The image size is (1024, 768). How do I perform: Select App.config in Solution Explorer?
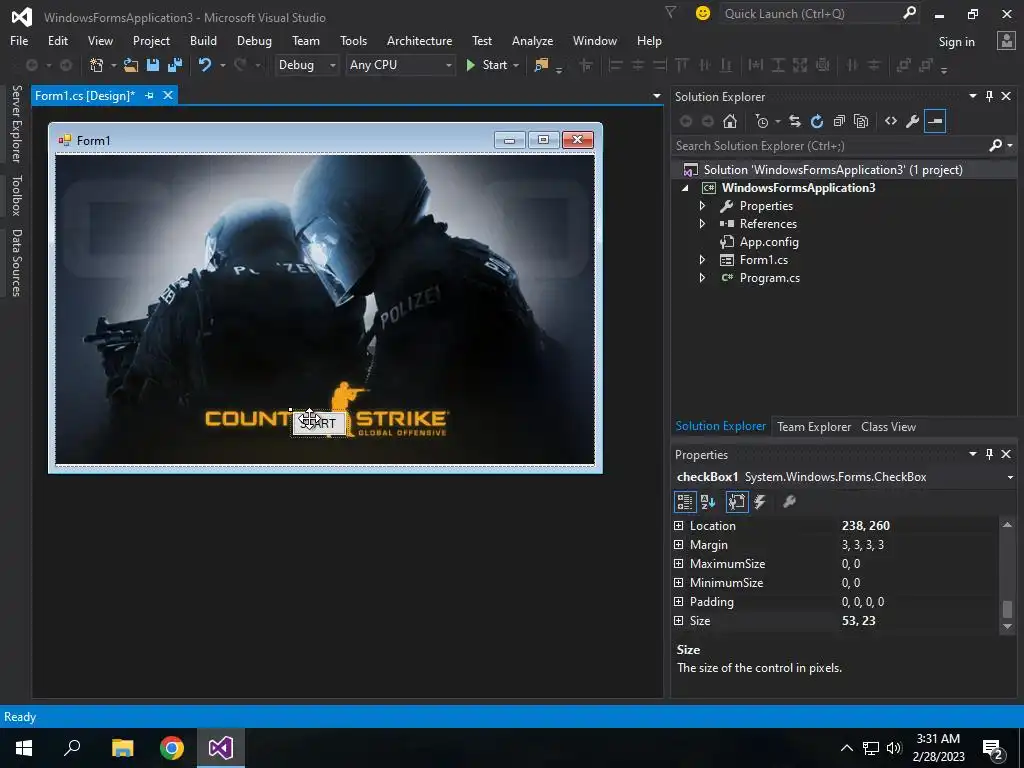pos(769,242)
